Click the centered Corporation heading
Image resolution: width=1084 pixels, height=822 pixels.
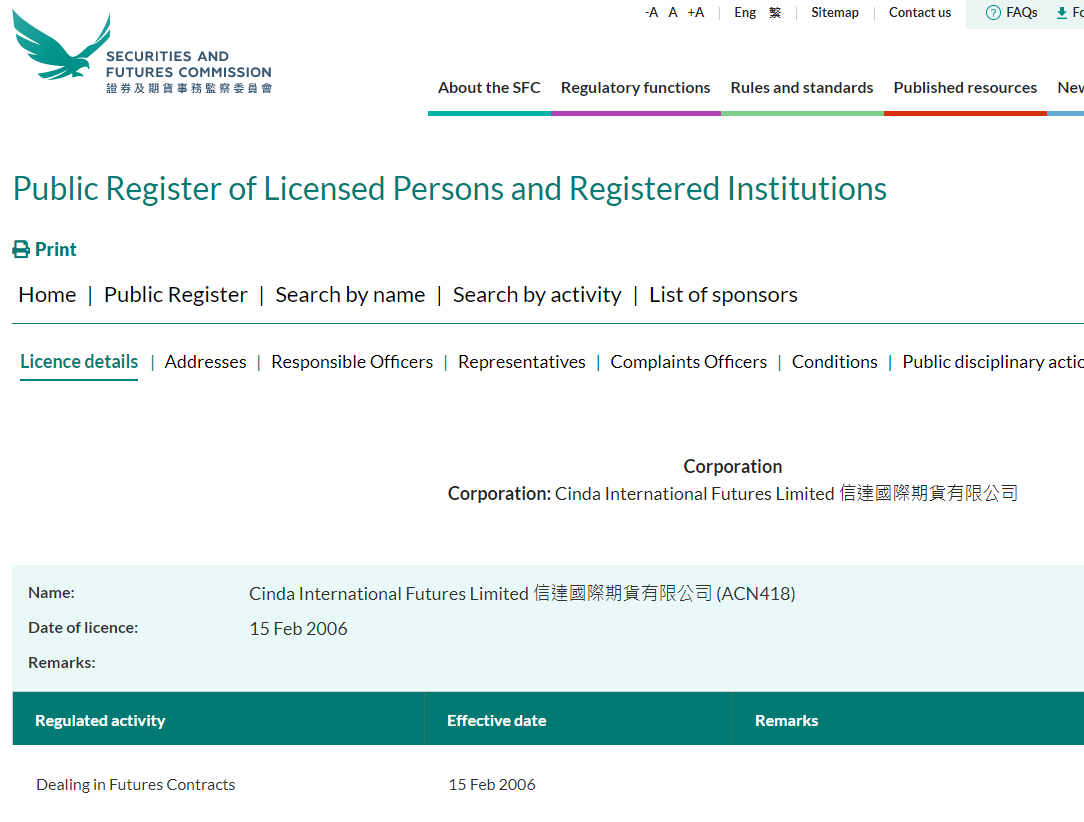pyautogui.click(x=733, y=467)
